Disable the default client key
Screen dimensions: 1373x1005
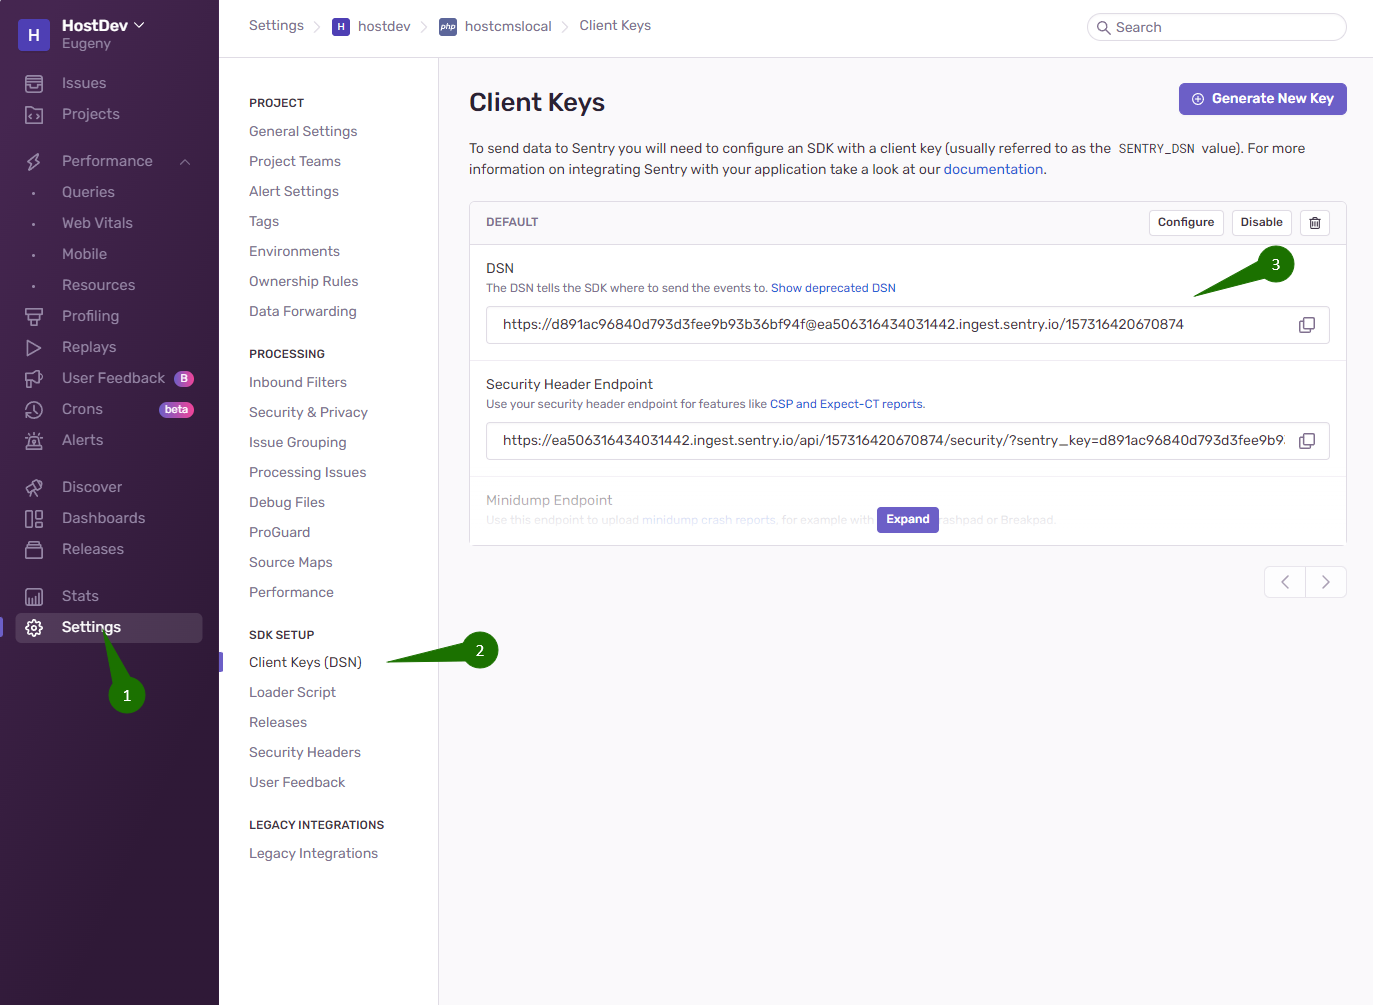[1261, 223]
